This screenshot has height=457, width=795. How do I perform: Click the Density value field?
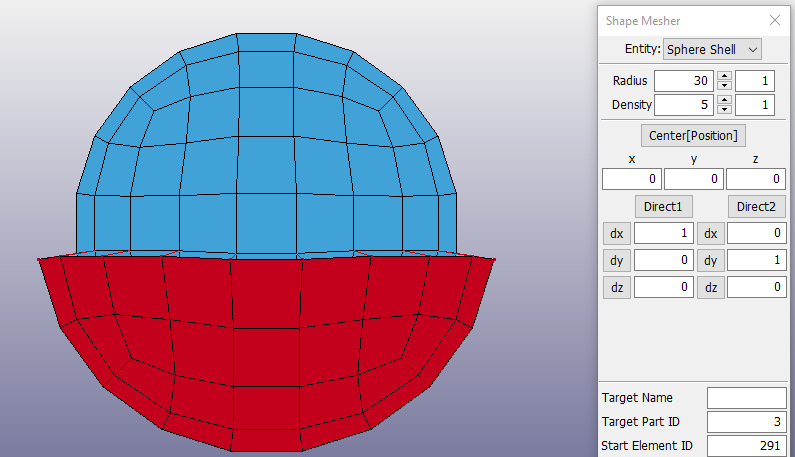pos(683,104)
